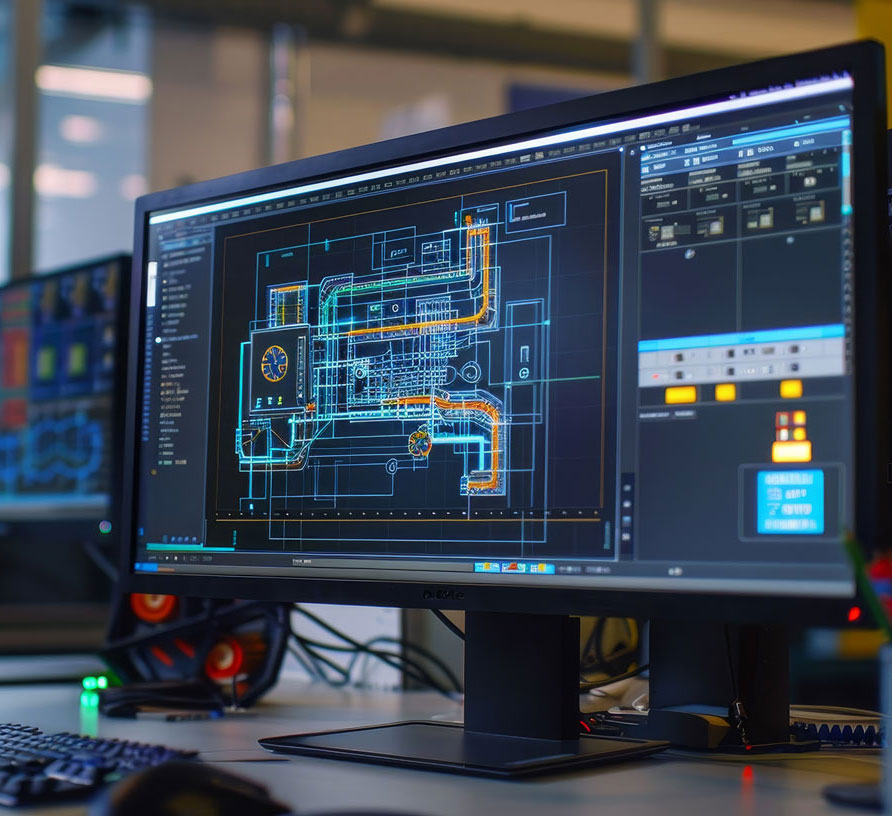Select the white bullet item in left tree panel
Viewport: 892px width, 816px height.
point(158,340)
